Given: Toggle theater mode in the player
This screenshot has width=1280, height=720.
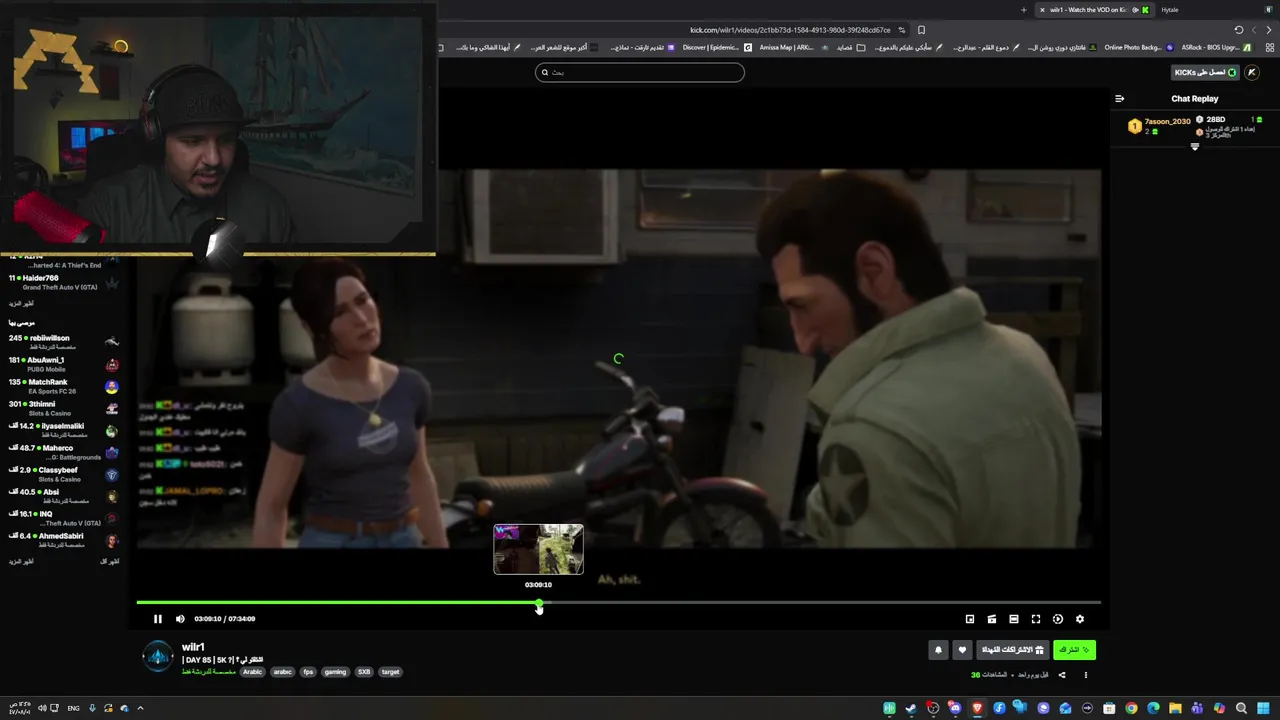Looking at the screenshot, I should 1013,619.
